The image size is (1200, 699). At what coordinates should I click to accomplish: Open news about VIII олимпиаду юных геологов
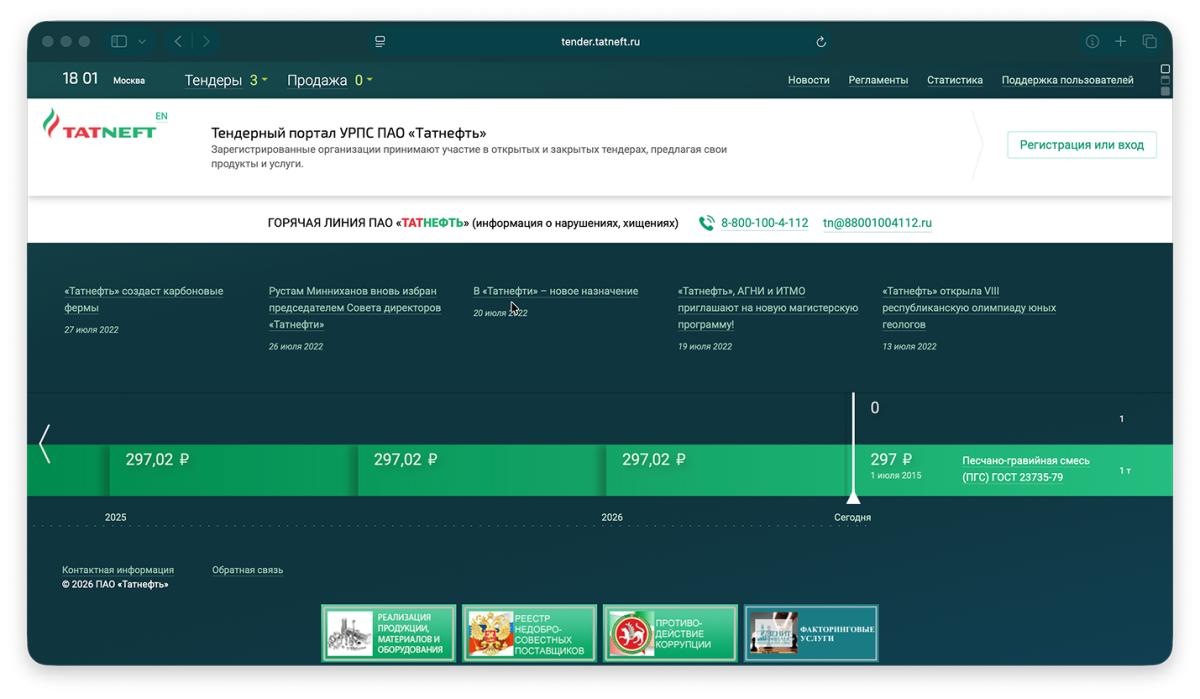[969, 308]
